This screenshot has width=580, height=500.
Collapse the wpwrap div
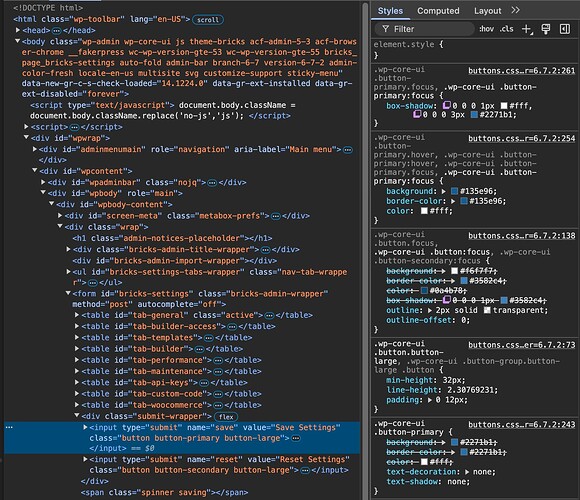(26, 138)
